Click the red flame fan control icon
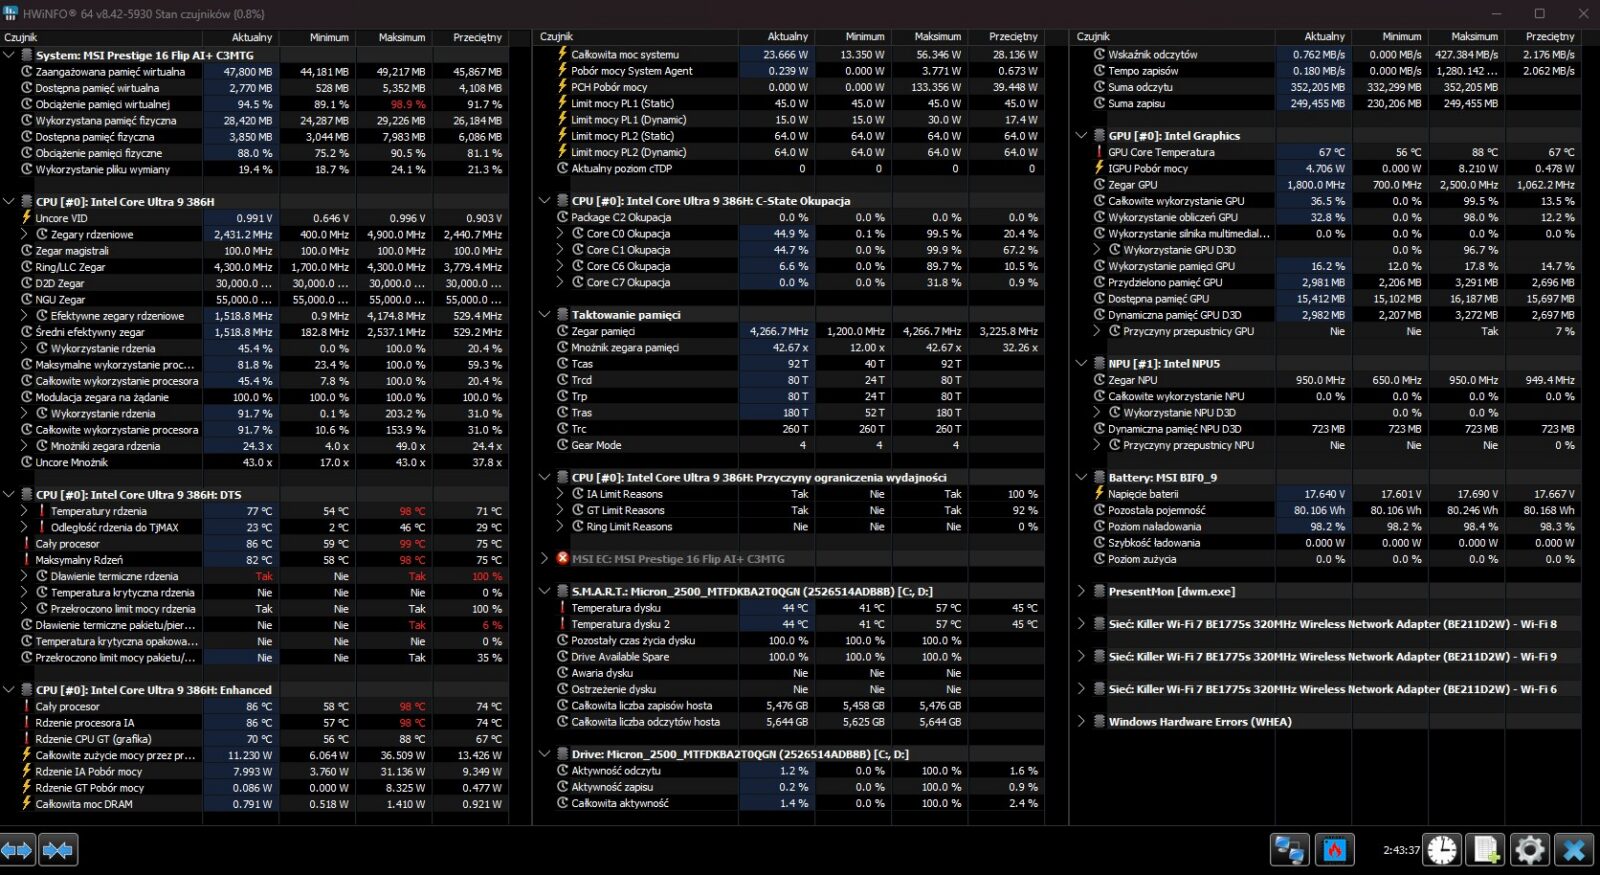Viewport: 1600px width, 875px height. 1335,850
